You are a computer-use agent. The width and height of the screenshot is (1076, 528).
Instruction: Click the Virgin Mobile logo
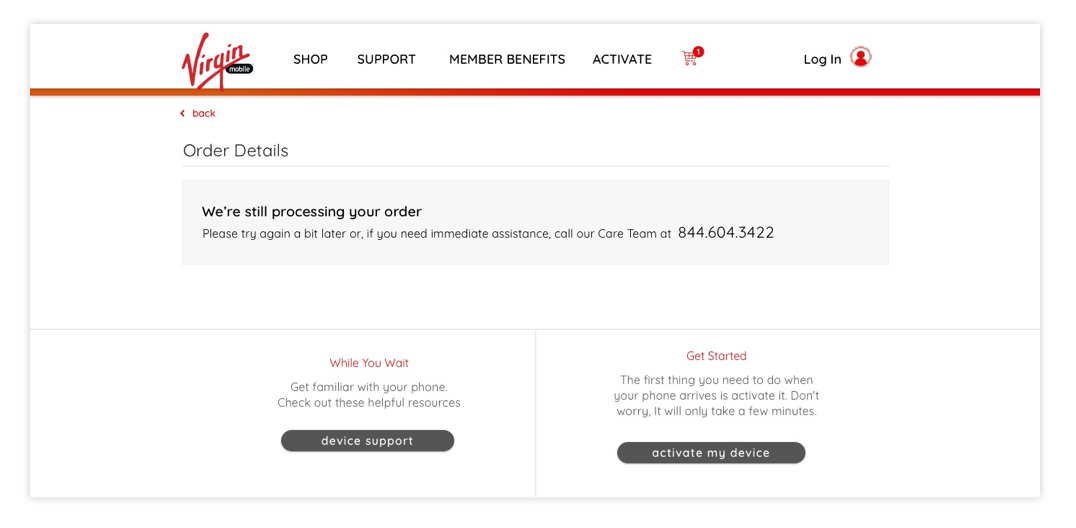pyautogui.click(x=218, y=61)
